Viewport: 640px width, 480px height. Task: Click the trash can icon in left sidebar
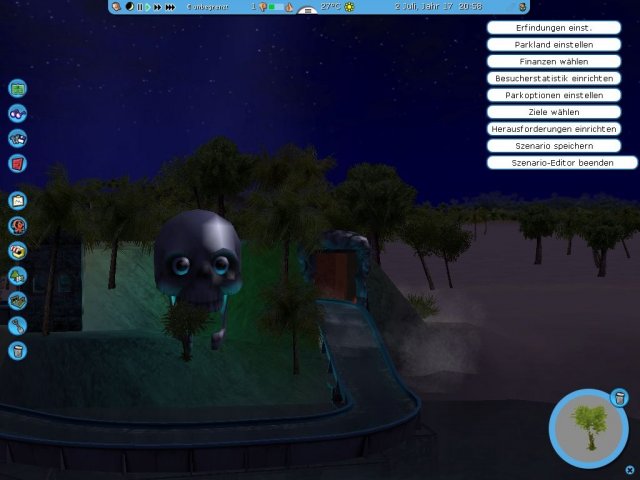coord(17,350)
